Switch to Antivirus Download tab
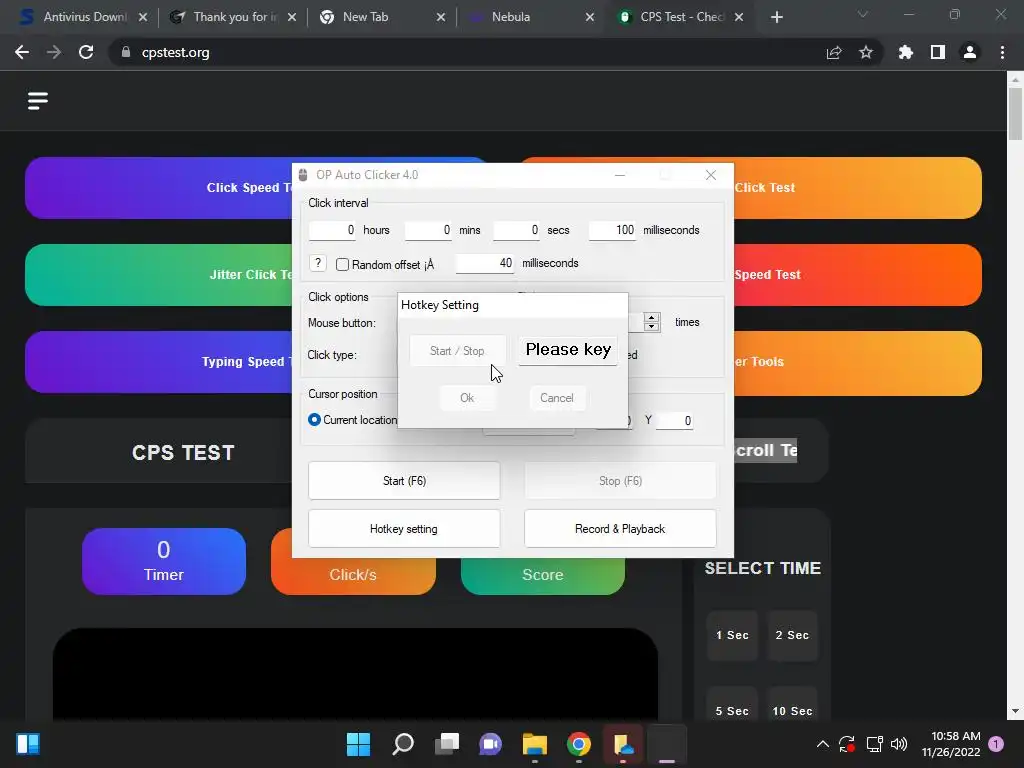The width and height of the screenshot is (1024, 768). point(85,17)
